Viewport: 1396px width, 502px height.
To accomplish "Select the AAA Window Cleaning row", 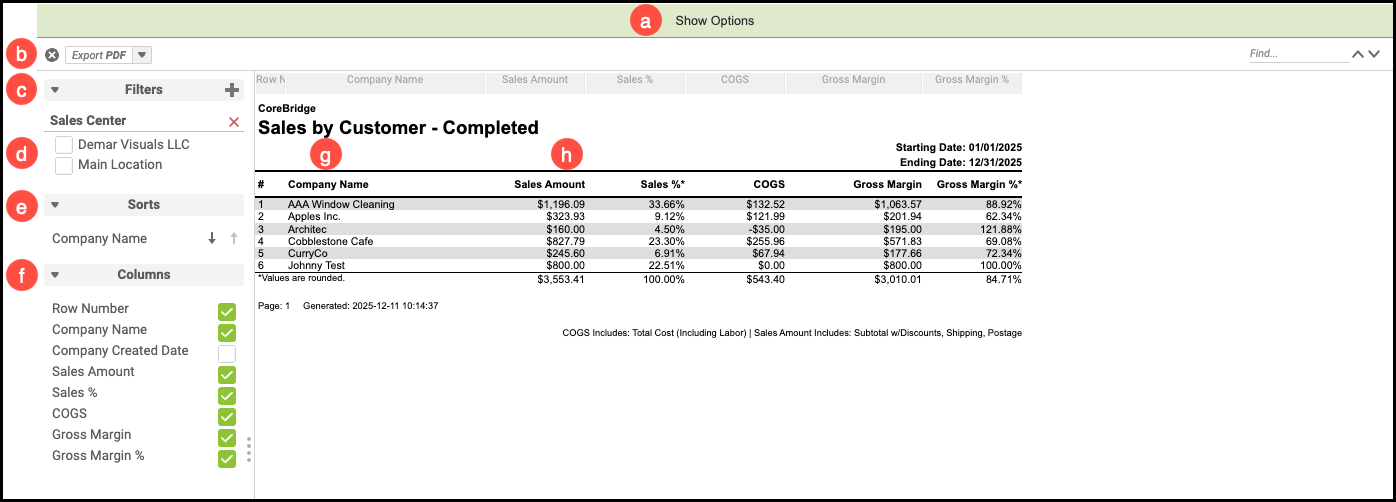I will coord(640,204).
